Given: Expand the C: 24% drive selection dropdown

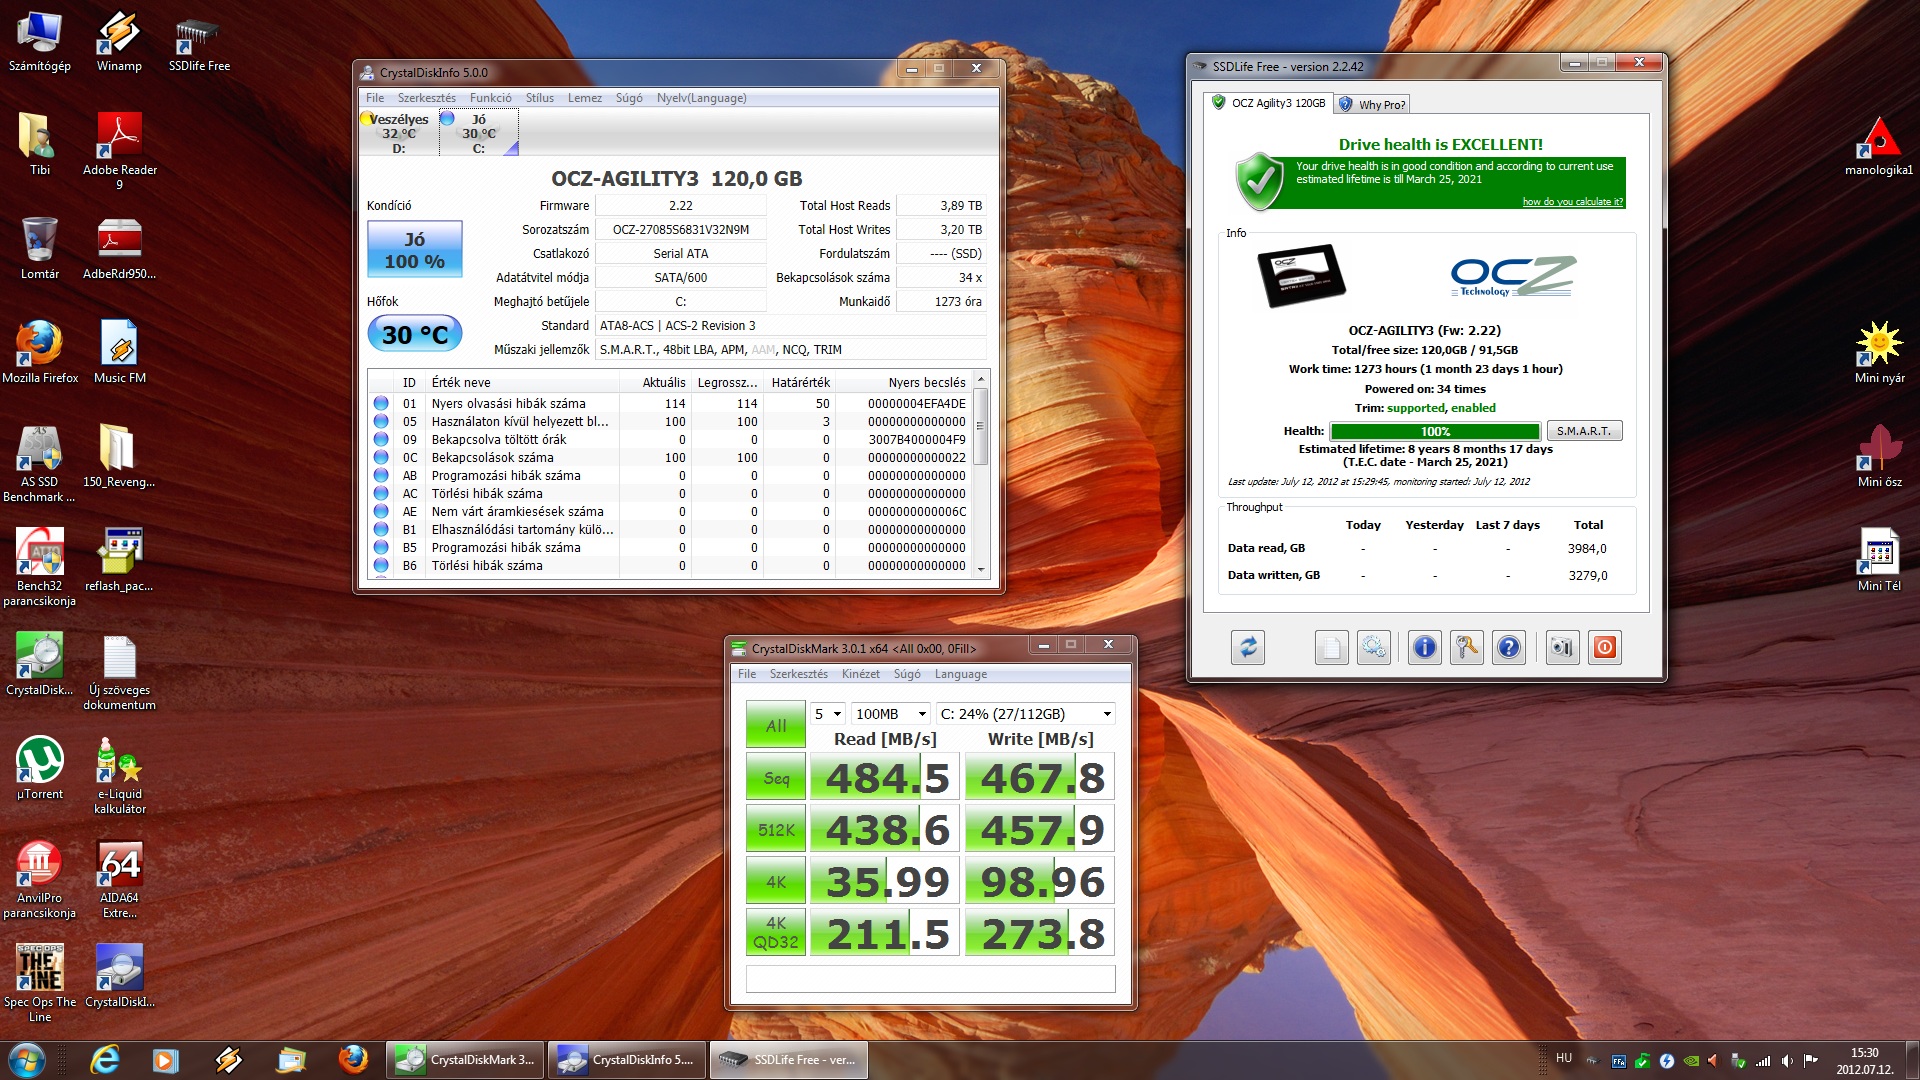Looking at the screenshot, I should tap(1025, 714).
